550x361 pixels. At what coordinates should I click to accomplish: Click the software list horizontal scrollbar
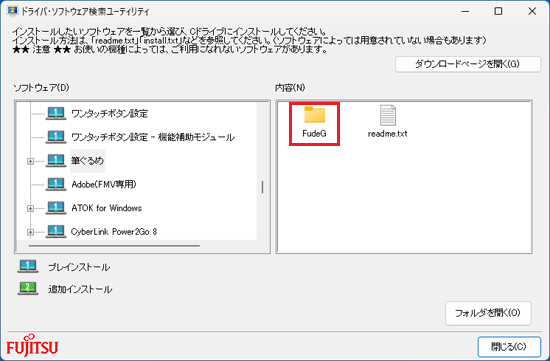114,246
